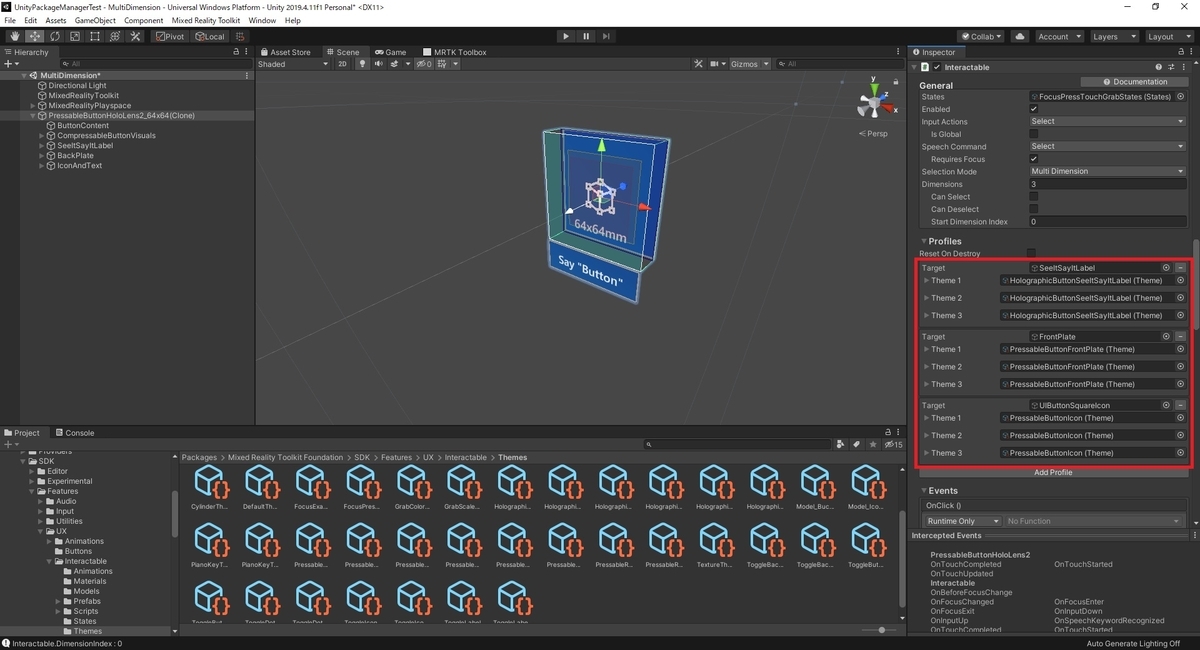Open cloud services panel

point(1019,36)
